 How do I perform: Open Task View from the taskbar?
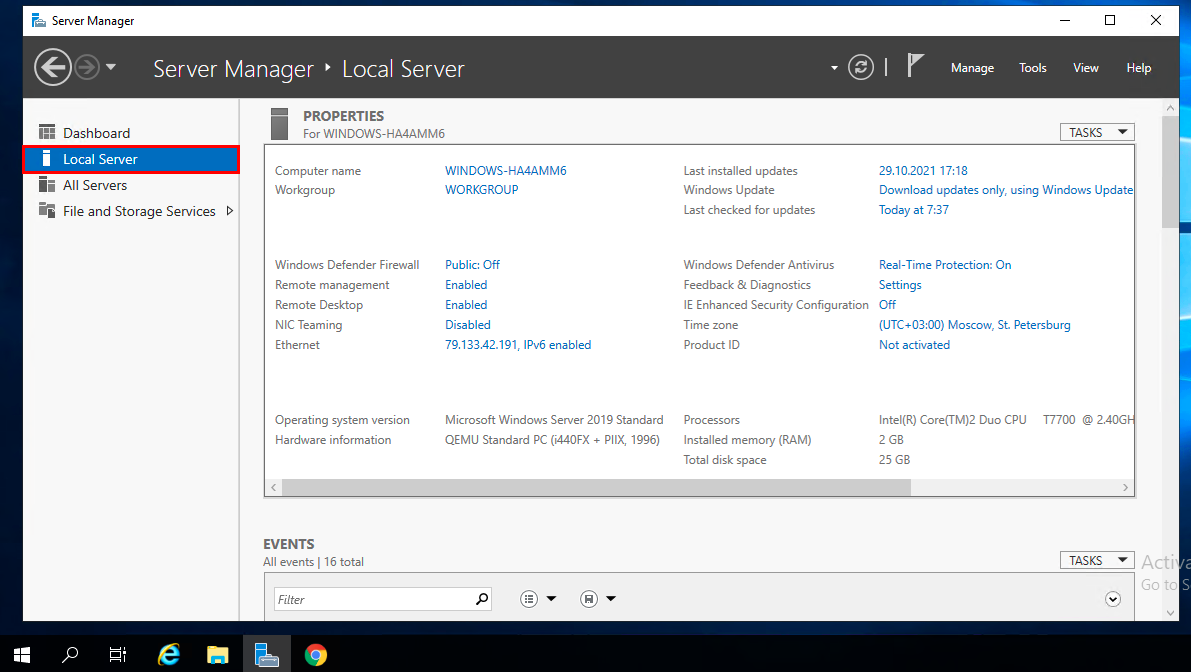tap(118, 655)
